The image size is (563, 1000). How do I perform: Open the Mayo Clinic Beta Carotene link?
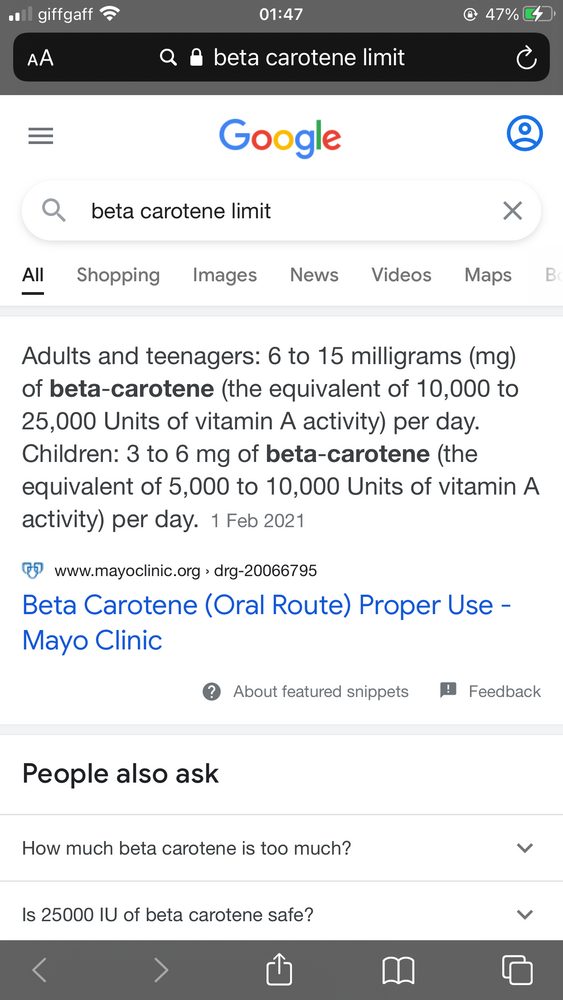click(x=267, y=622)
